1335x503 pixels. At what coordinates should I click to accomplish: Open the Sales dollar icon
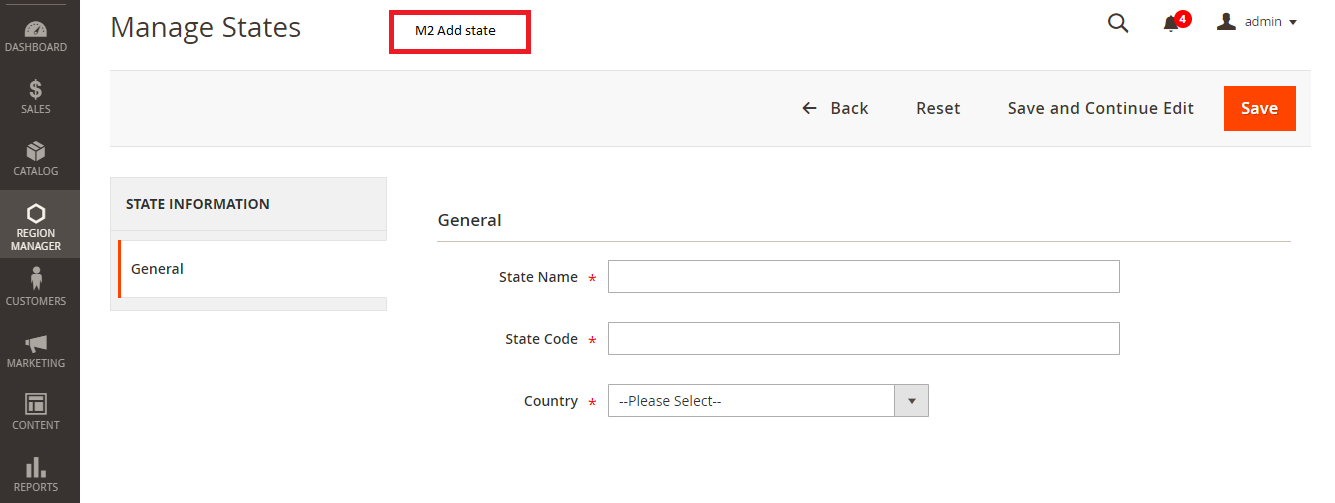point(36,90)
